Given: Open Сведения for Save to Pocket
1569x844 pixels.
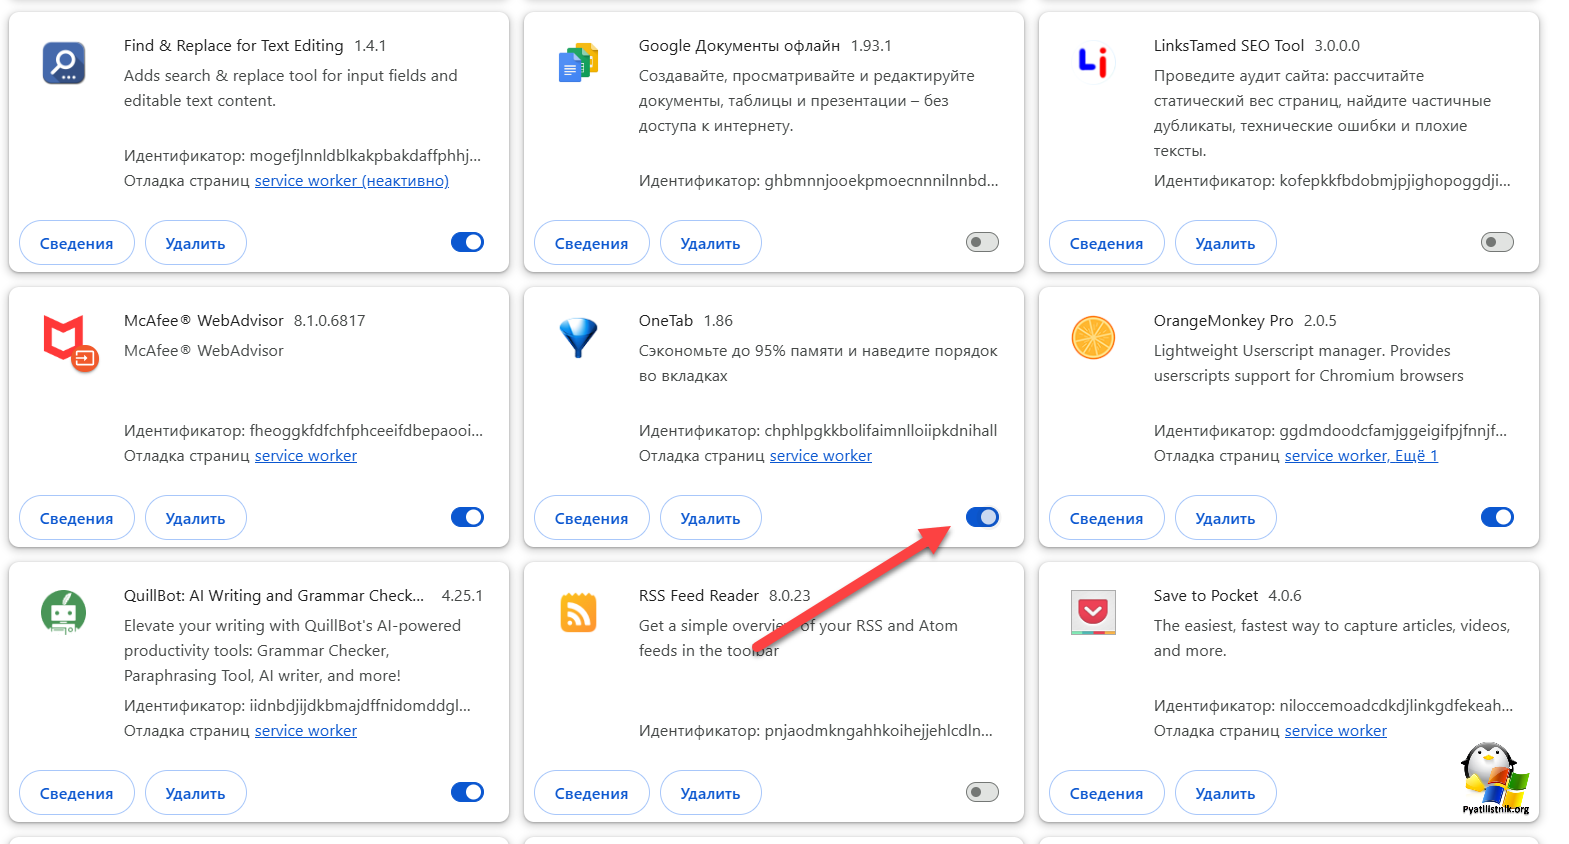Looking at the screenshot, I should [x=1107, y=793].
